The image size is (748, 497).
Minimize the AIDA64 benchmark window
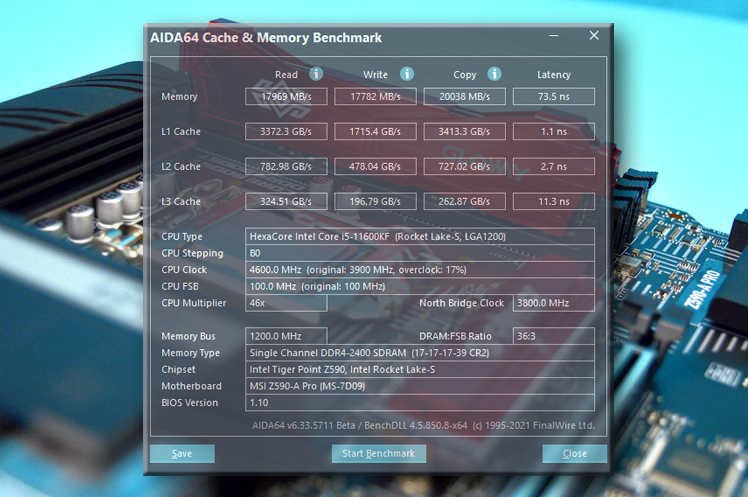pos(554,36)
